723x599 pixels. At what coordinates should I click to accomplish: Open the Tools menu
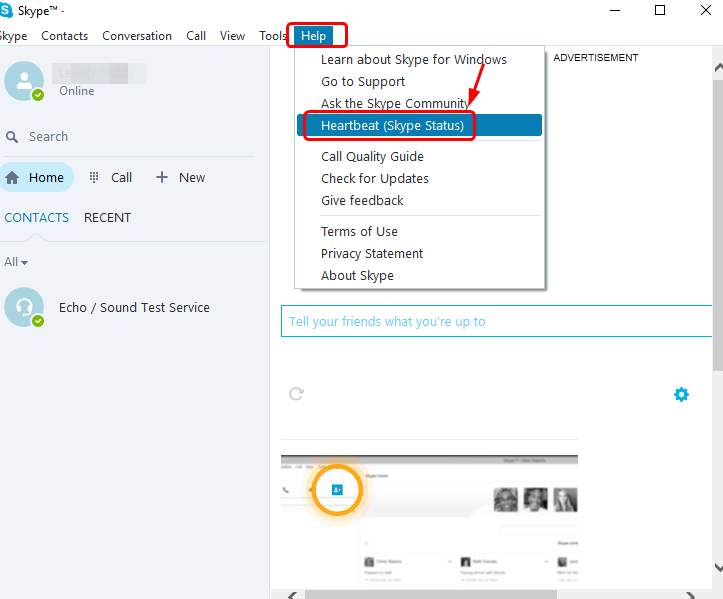[x=273, y=36]
